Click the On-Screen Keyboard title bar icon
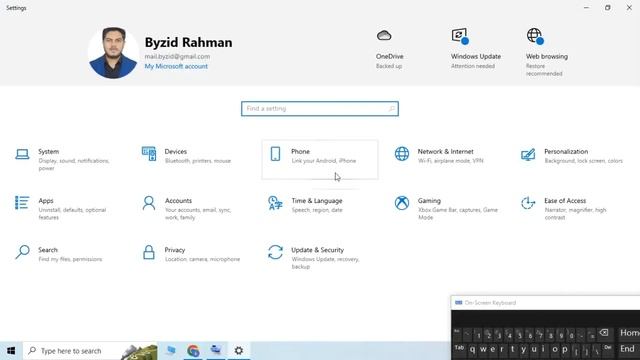Screen dimensions: 640x360 pos(459,302)
